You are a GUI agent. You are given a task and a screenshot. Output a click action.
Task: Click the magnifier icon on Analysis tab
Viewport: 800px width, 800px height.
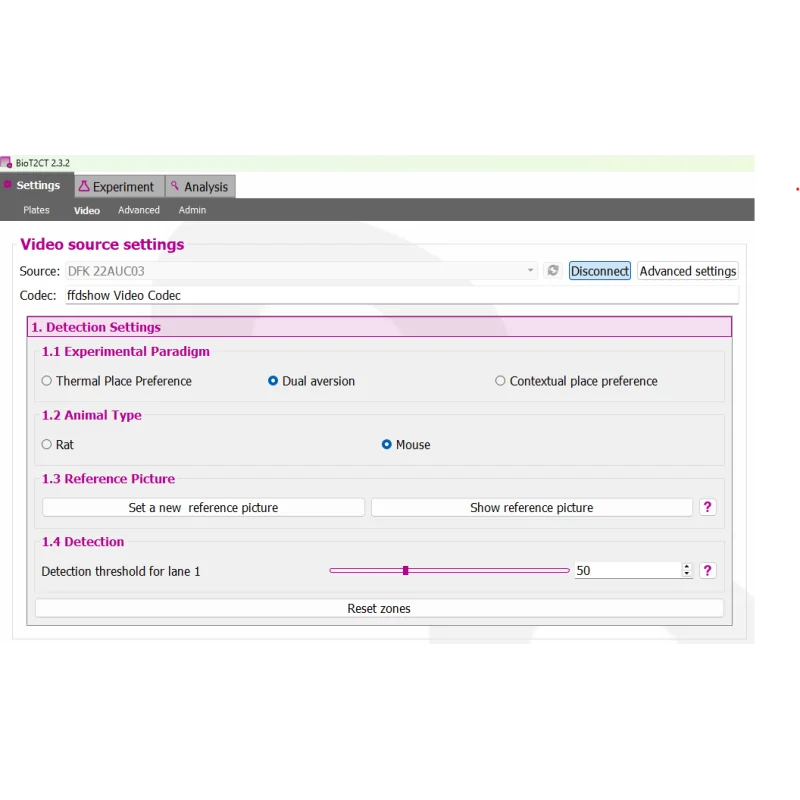point(177,186)
